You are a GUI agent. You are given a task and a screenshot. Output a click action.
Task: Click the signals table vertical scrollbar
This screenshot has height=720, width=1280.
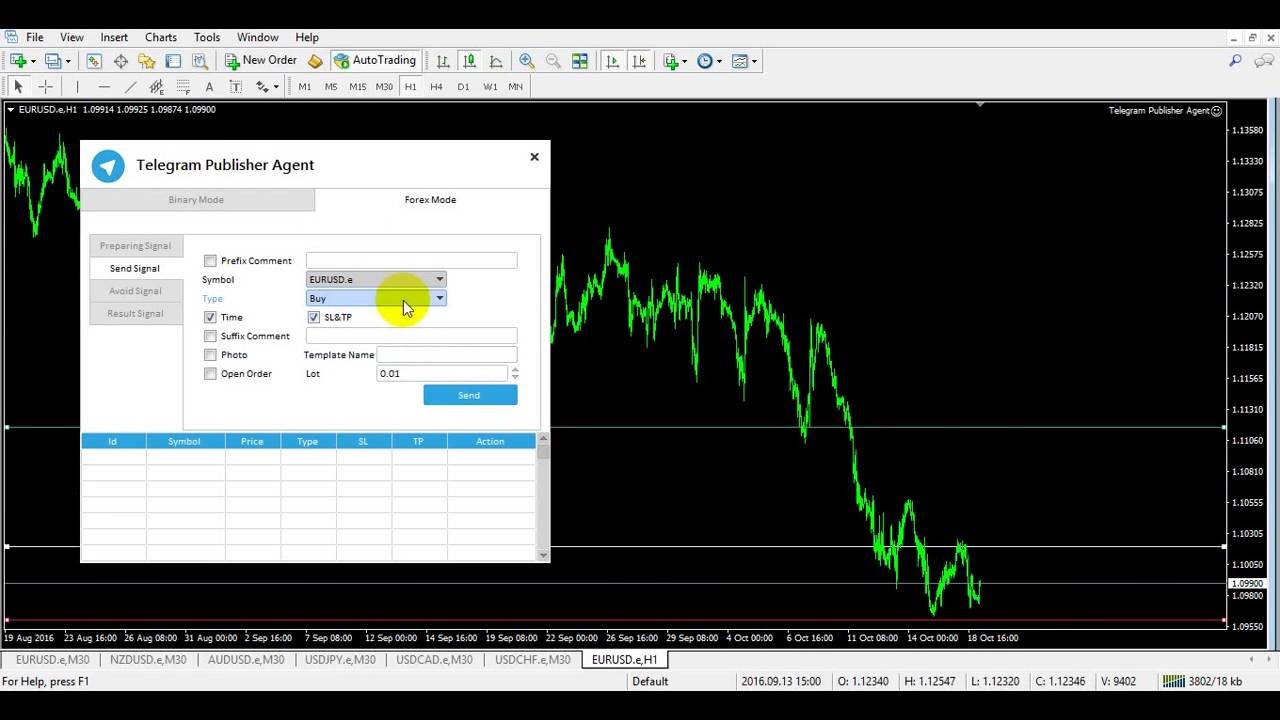point(543,496)
